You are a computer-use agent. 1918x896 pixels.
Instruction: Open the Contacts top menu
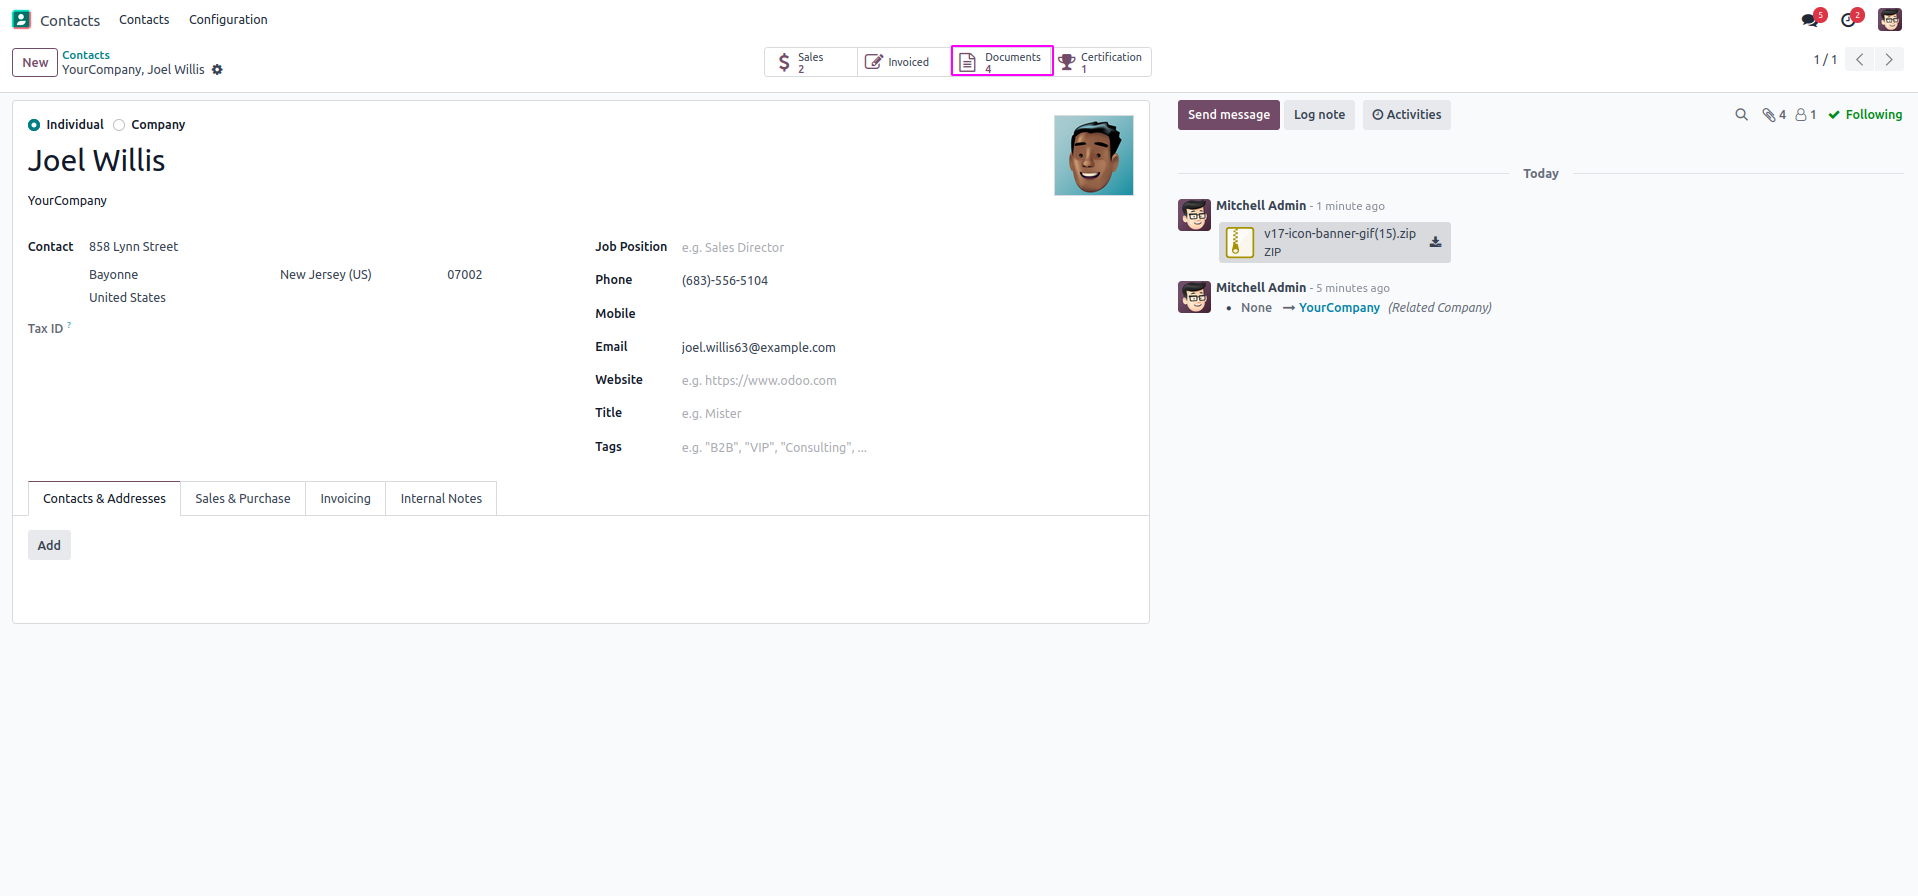point(144,20)
